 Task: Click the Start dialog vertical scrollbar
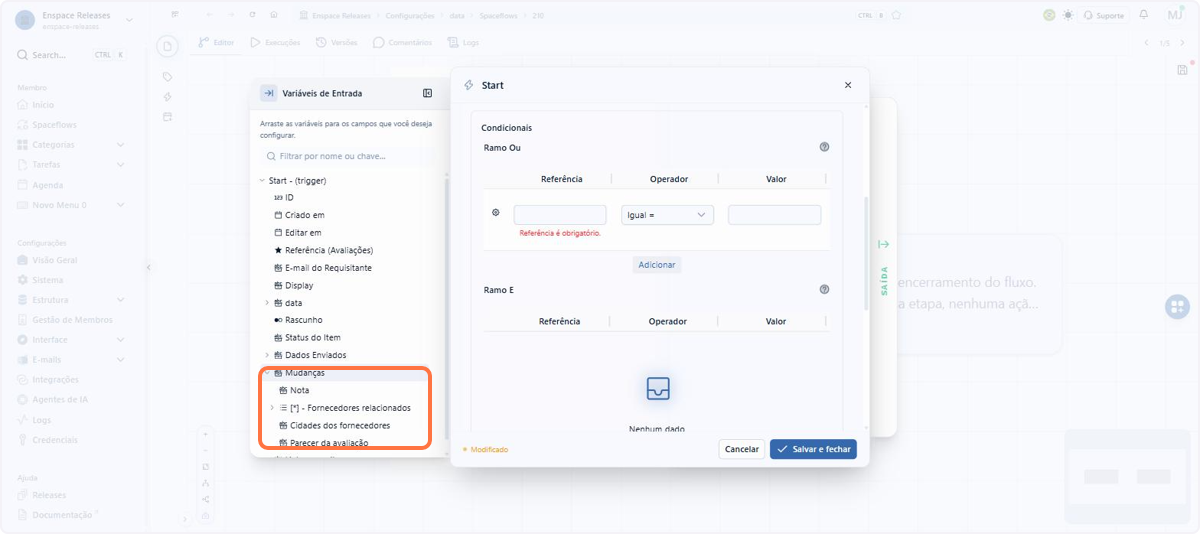point(866,253)
